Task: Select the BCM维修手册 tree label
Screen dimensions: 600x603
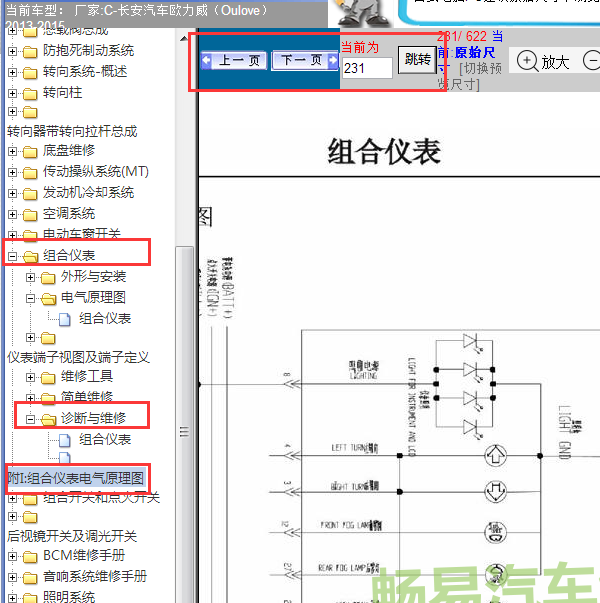Action: click(84, 555)
